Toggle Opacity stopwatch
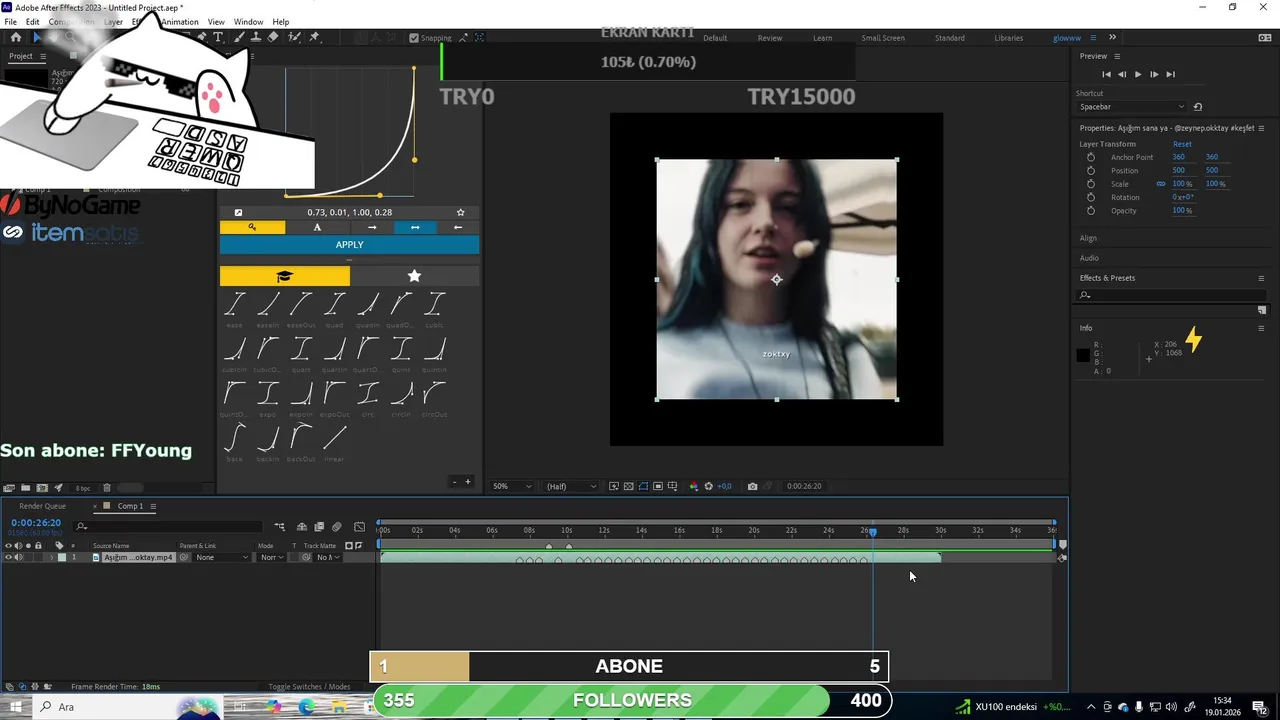This screenshot has width=1280, height=720. pyautogui.click(x=1090, y=210)
